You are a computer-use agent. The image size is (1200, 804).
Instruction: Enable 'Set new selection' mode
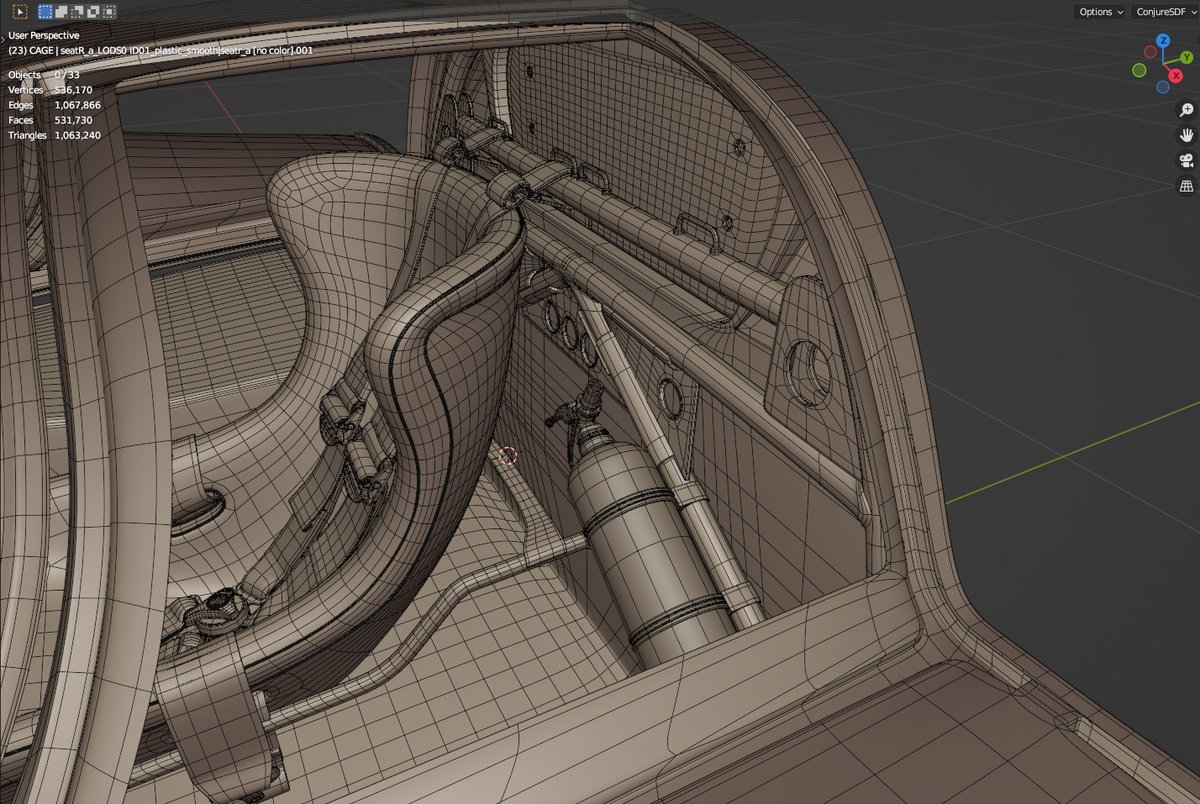pos(46,12)
